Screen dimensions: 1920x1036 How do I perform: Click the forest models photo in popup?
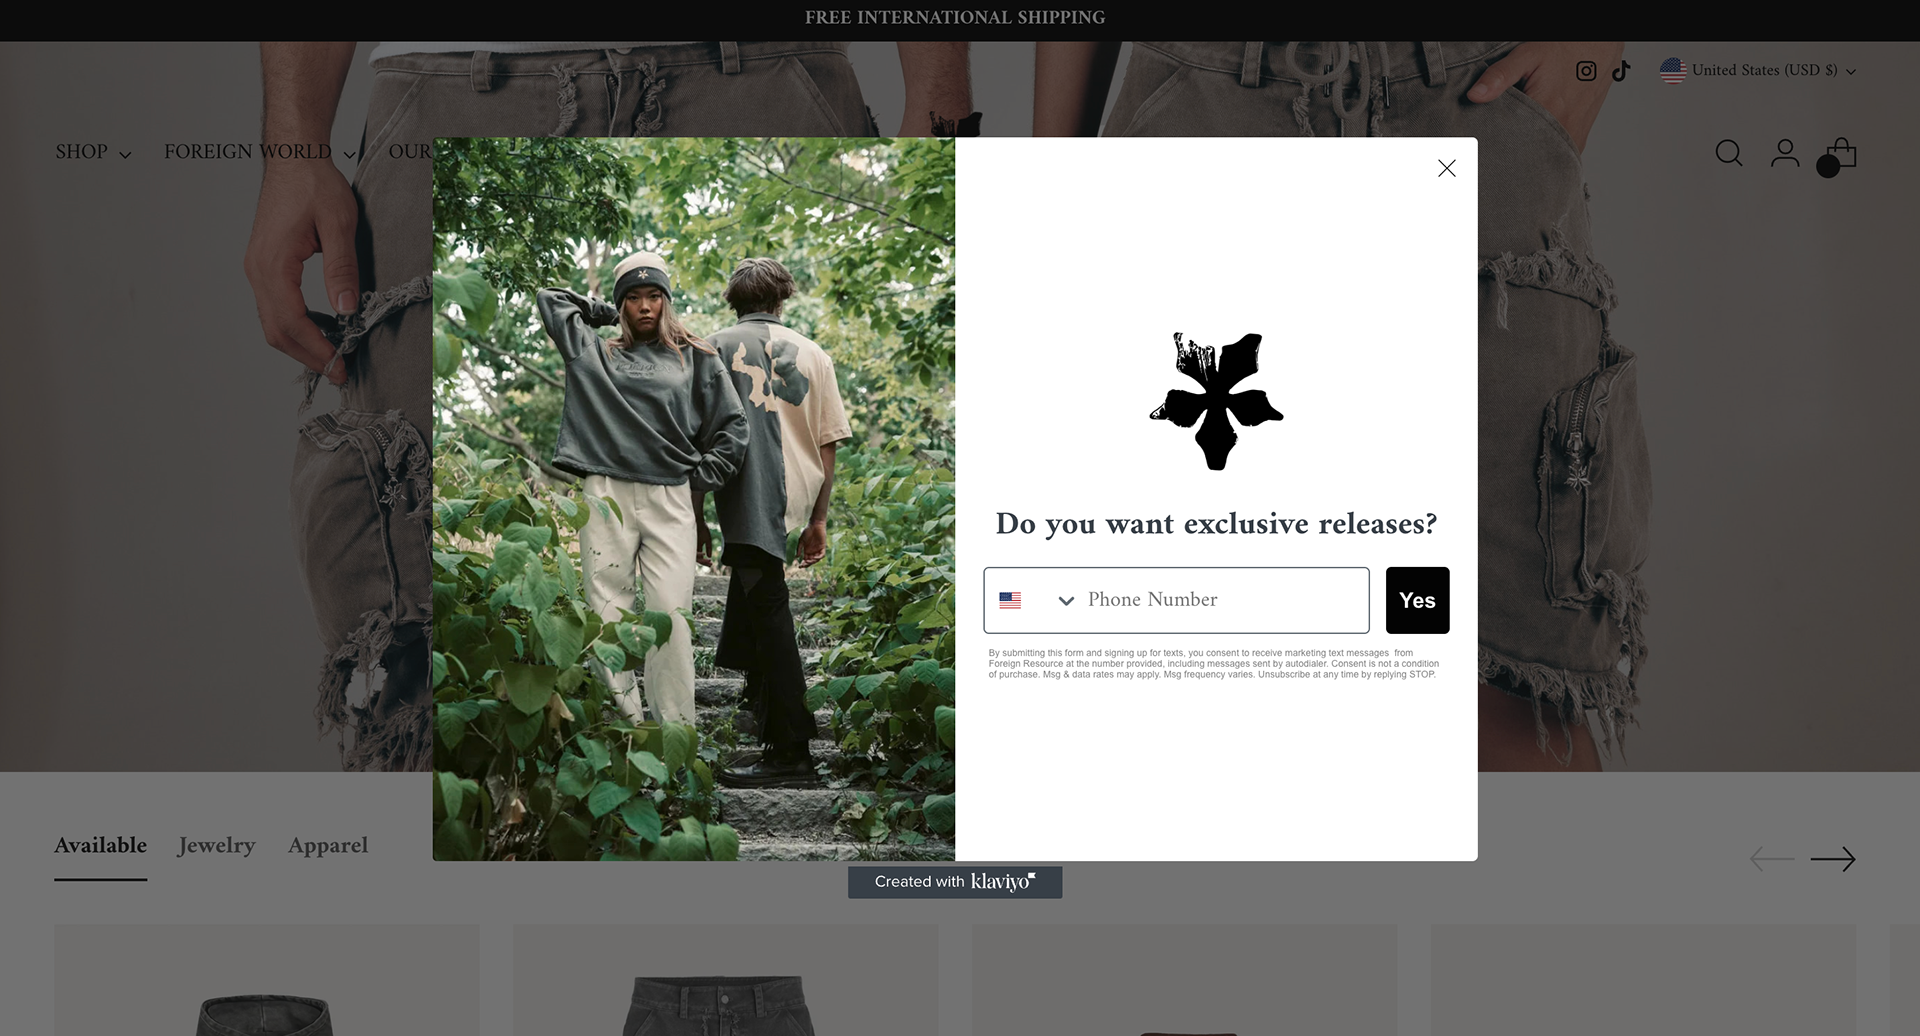coord(693,499)
